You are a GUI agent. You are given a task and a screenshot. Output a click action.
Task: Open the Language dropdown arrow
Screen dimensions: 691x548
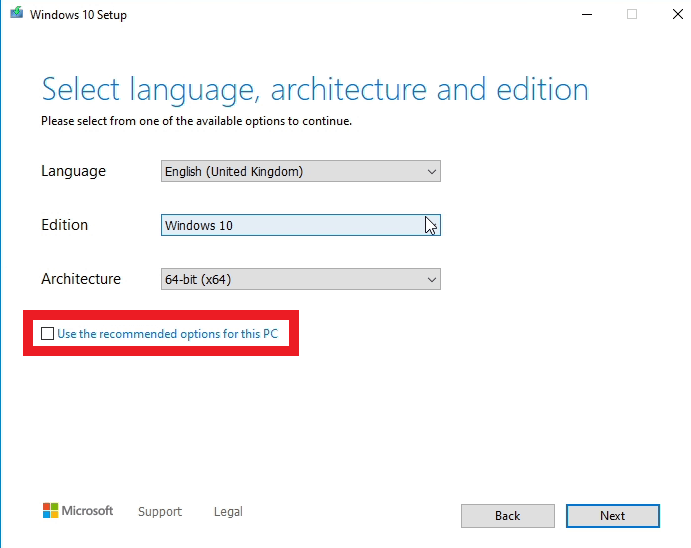pos(431,172)
